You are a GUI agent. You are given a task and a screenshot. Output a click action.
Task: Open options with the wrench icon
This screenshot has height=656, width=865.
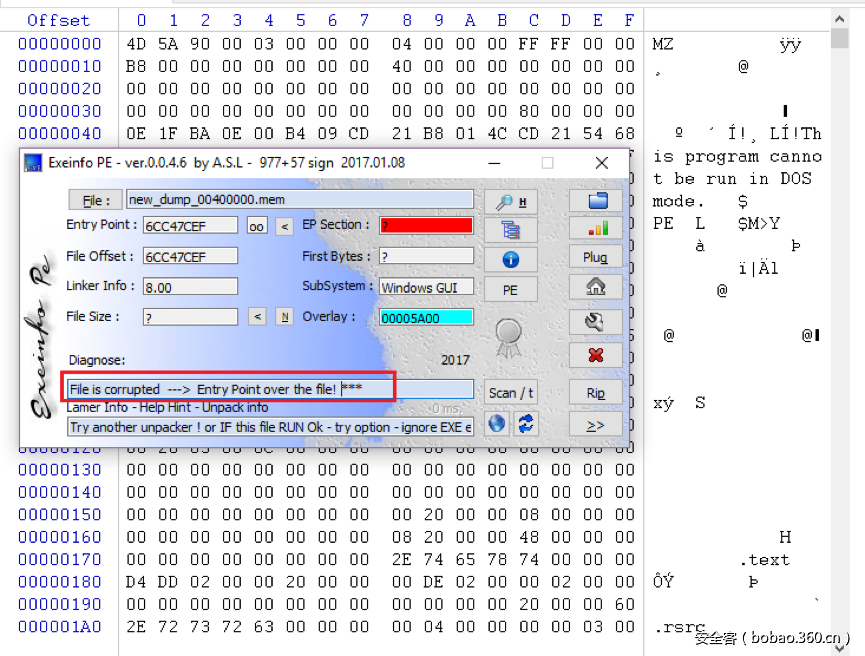pyautogui.click(x=597, y=322)
